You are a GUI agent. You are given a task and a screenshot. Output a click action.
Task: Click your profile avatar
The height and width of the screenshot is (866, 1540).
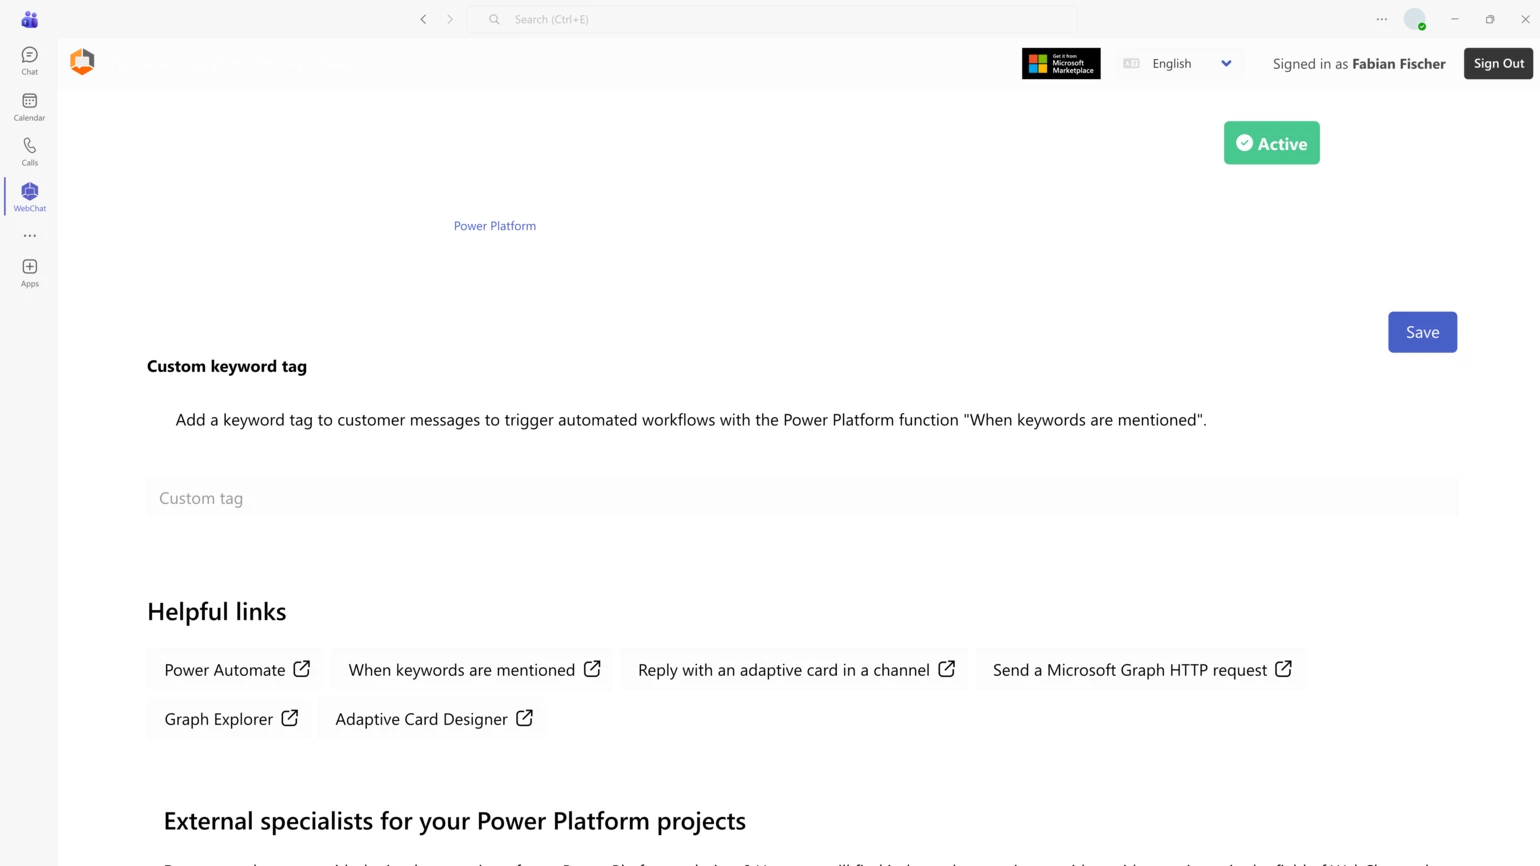pyautogui.click(x=1415, y=19)
